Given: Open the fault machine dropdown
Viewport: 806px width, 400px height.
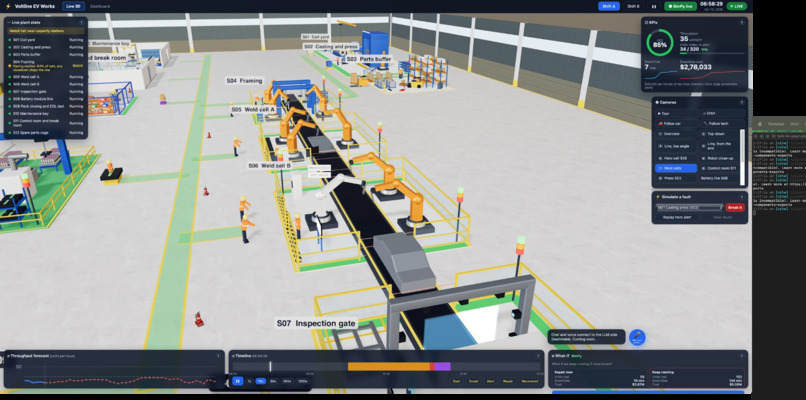Looking at the screenshot, I should pos(689,208).
